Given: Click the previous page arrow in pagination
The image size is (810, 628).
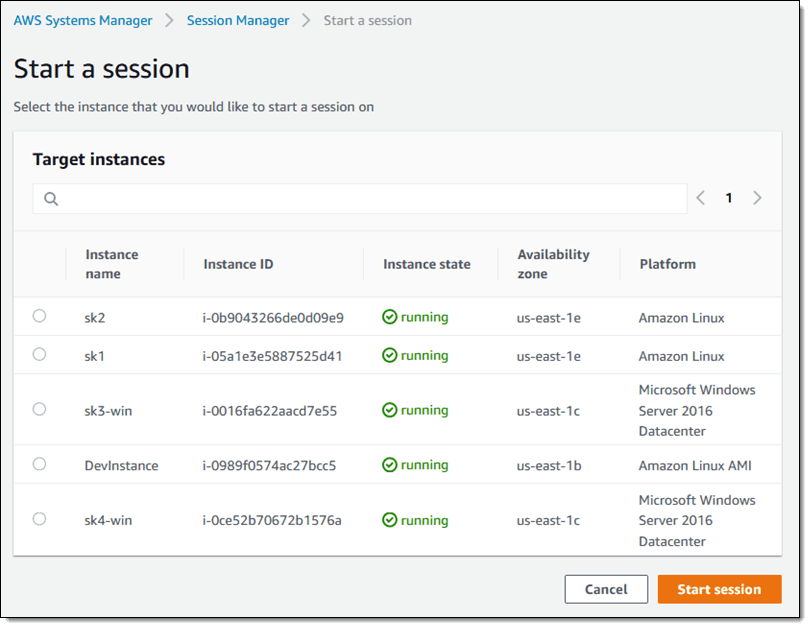Looking at the screenshot, I should pyautogui.click(x=700, y=198).
